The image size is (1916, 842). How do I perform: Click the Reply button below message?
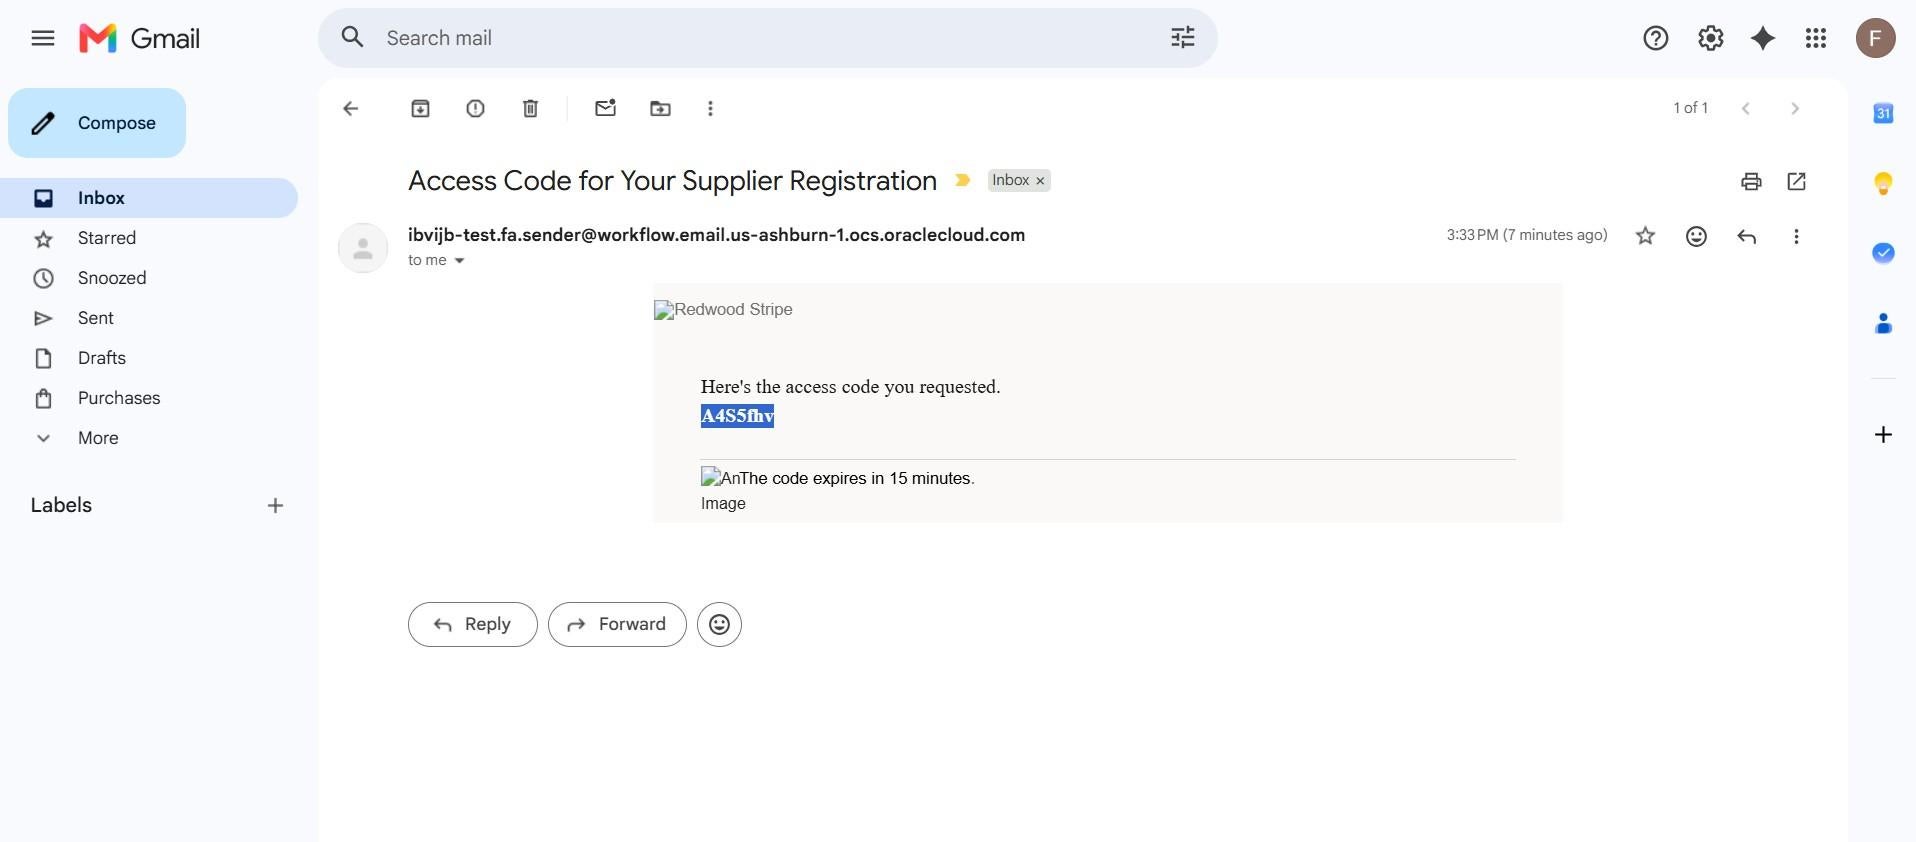coord(472,624)
